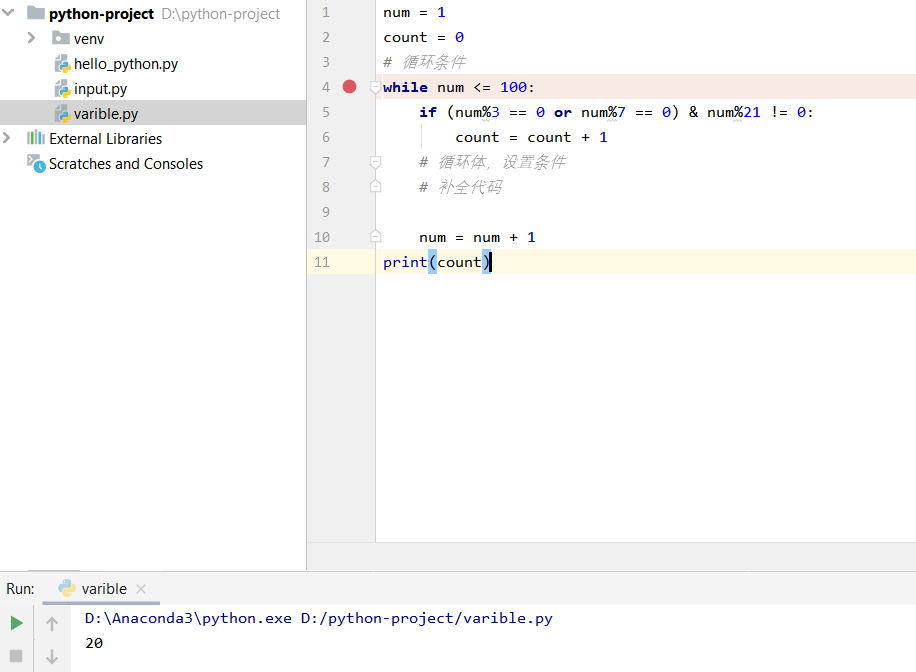This screenshot has width=916, height=672.
Task: Click the '# 循环条件' comment on line 3
Action: tap(425, 62)
